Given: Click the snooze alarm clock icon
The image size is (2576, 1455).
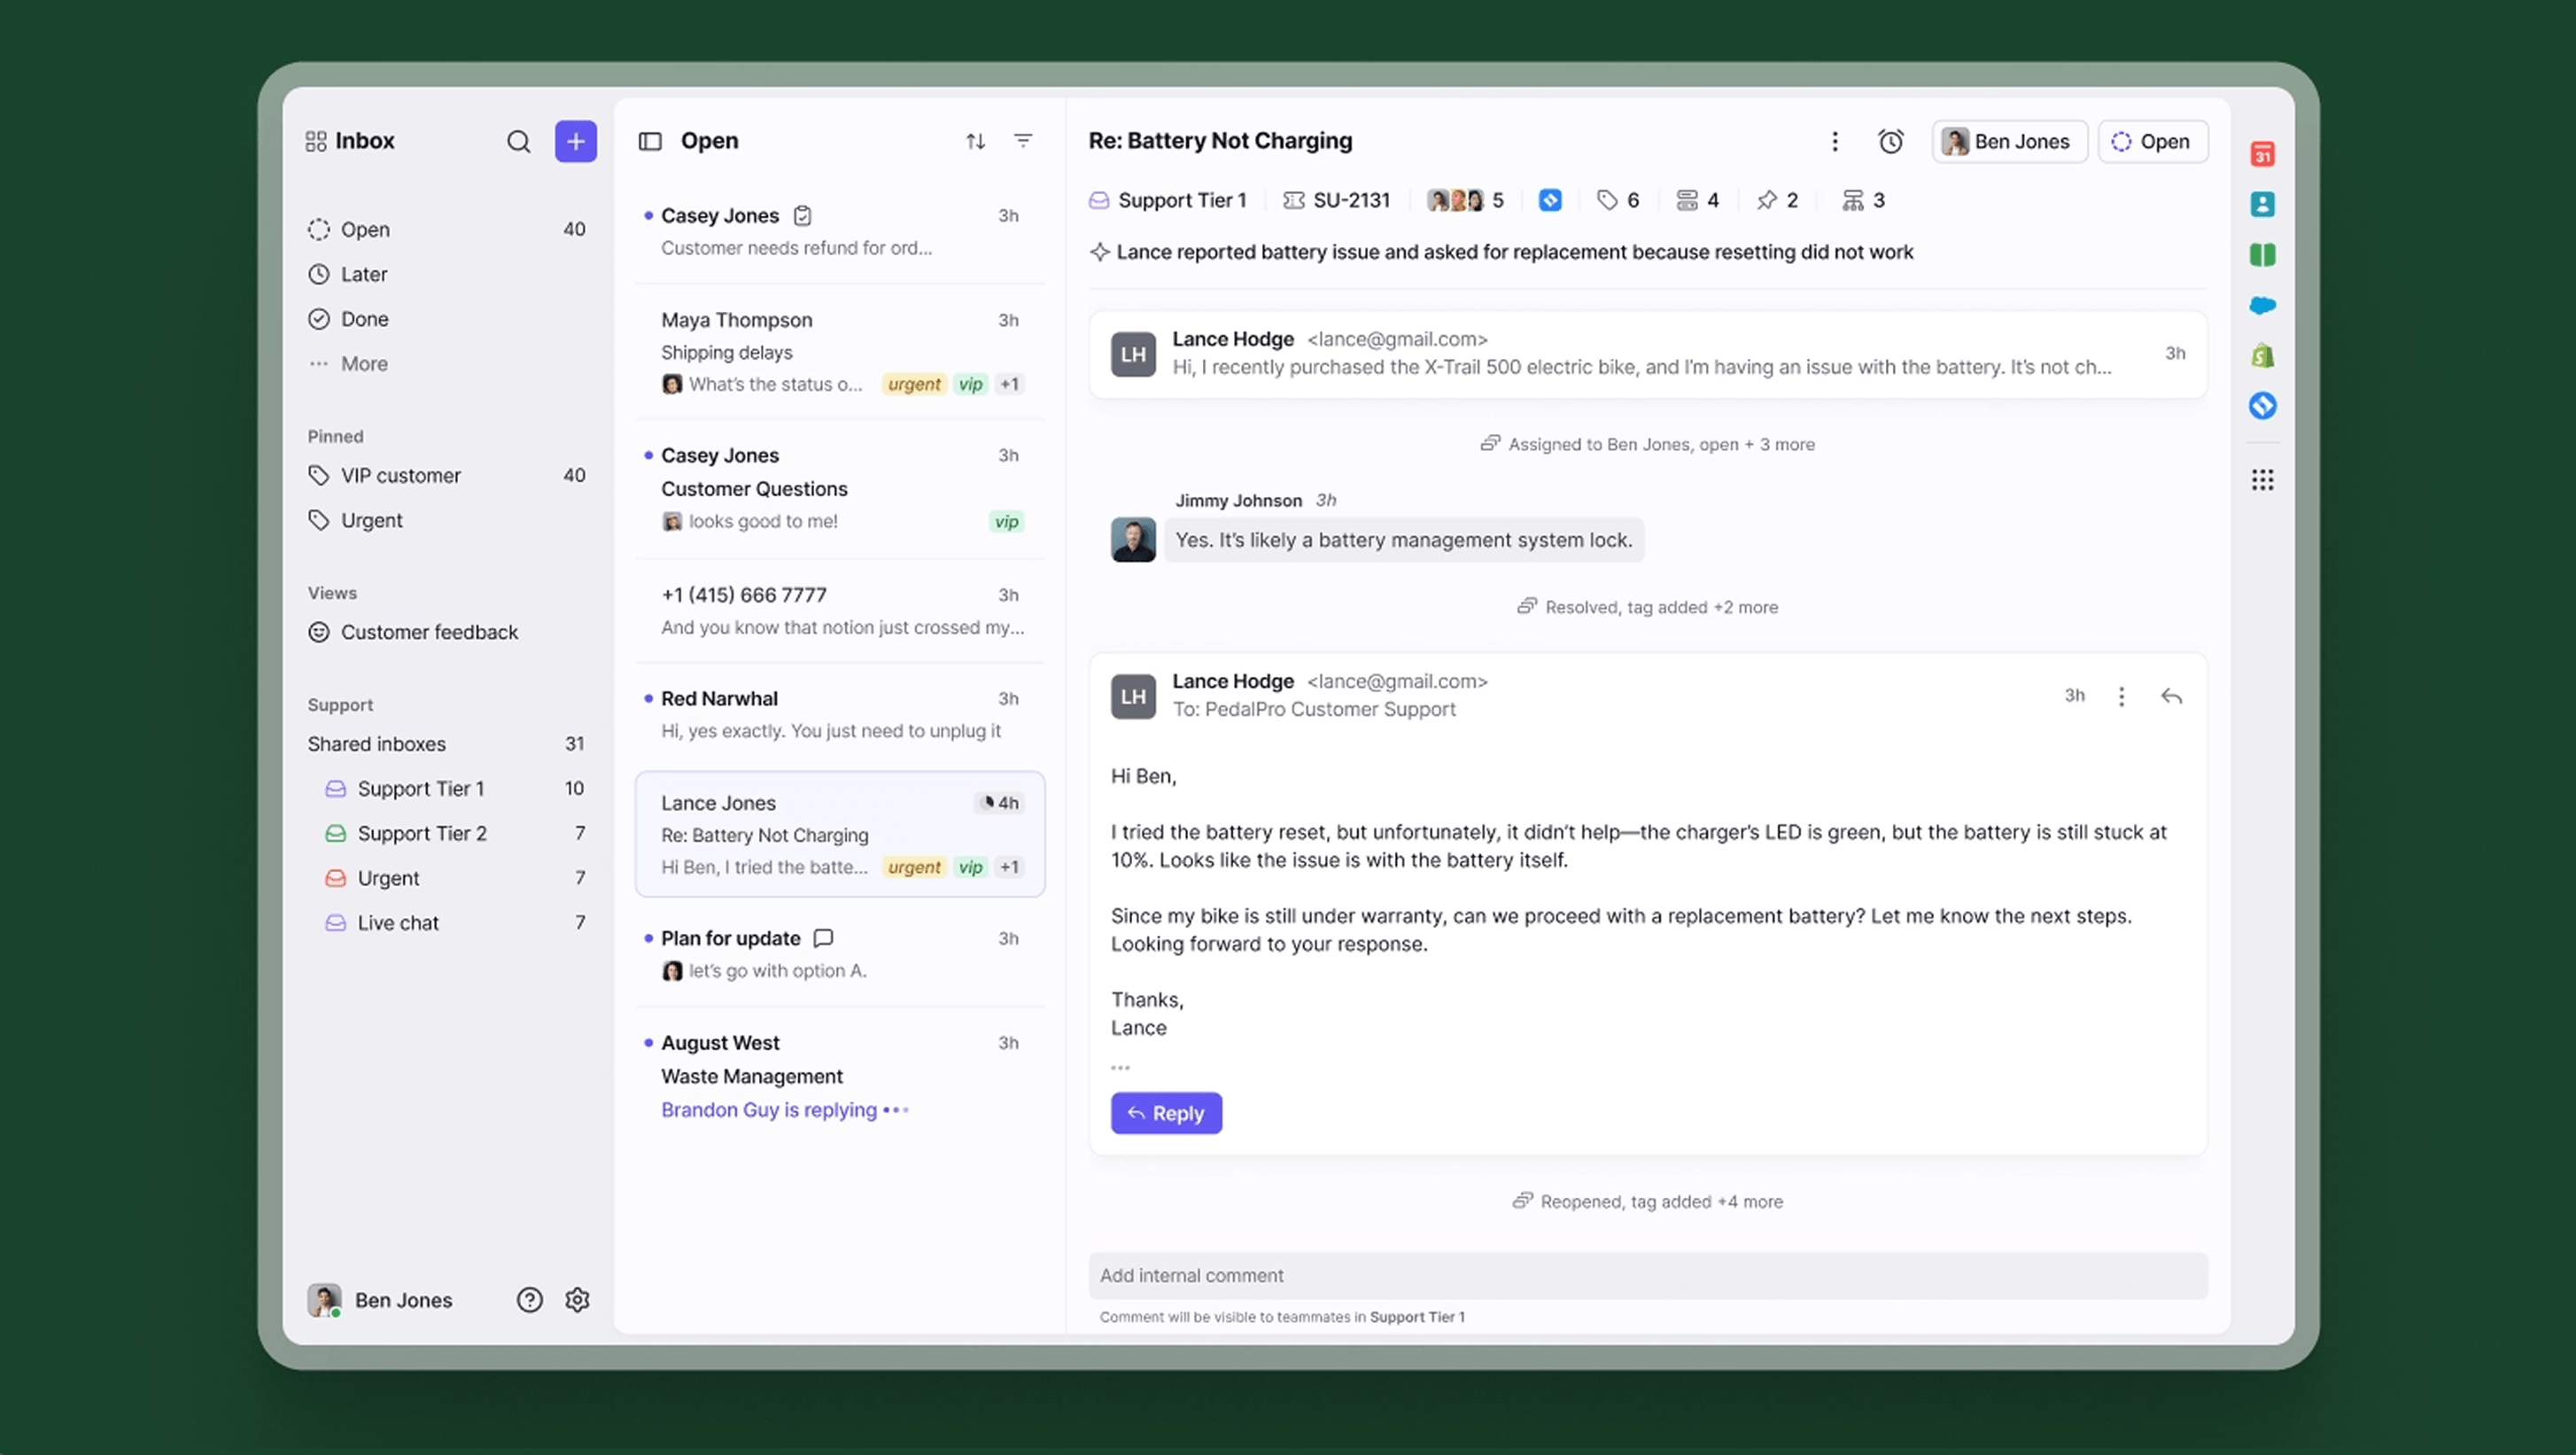Looking at the screenshot, I should tap(1890, 141).
